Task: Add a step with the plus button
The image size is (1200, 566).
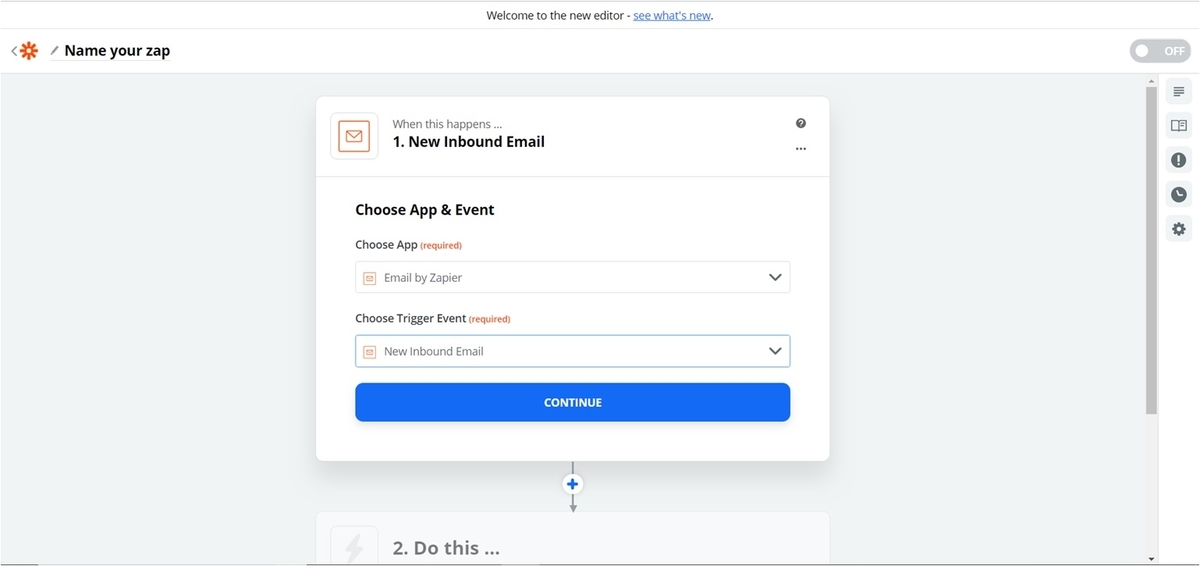Action: coord(572,484)
